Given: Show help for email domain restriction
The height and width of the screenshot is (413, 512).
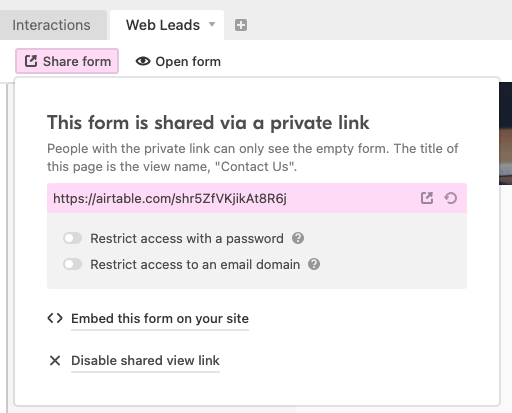Looking at the screenshot, I should [314, 264].
